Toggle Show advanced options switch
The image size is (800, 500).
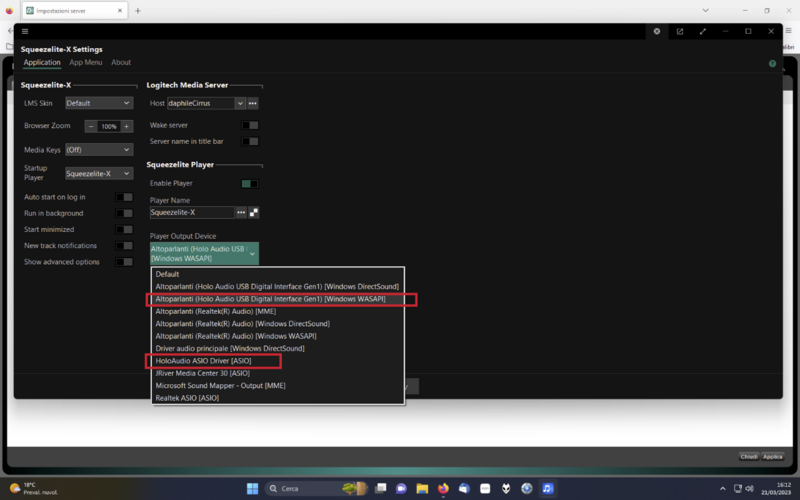[x=123, y=262]
